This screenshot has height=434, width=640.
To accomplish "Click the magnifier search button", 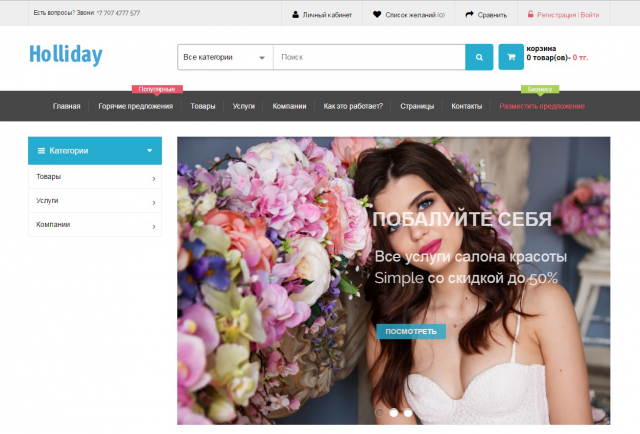I will [x=479, y=57].
